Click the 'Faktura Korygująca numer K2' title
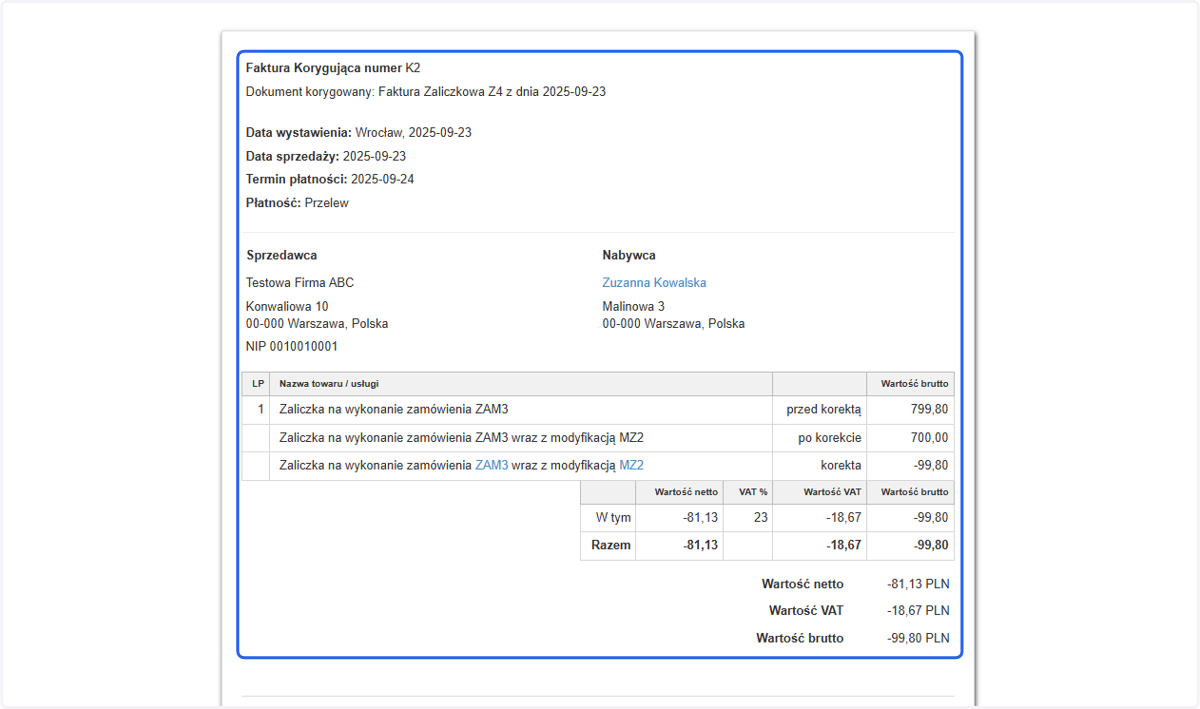Viewport: 1200px width, 709px height. click(333, 68)
